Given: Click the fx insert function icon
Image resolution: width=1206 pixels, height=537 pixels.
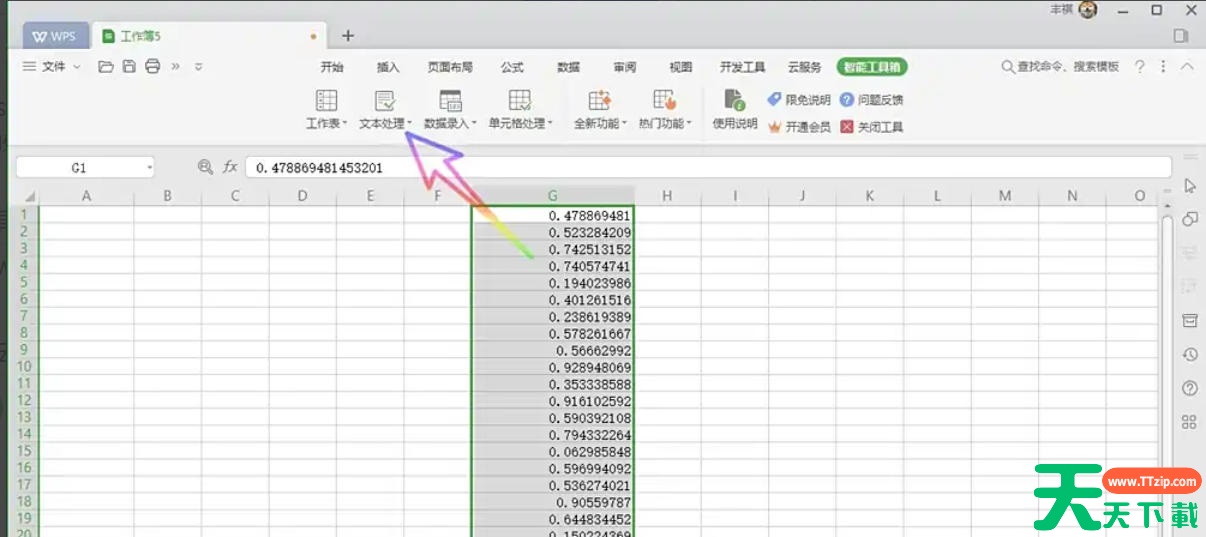Looking at the screenshot, I should [230, 168].
